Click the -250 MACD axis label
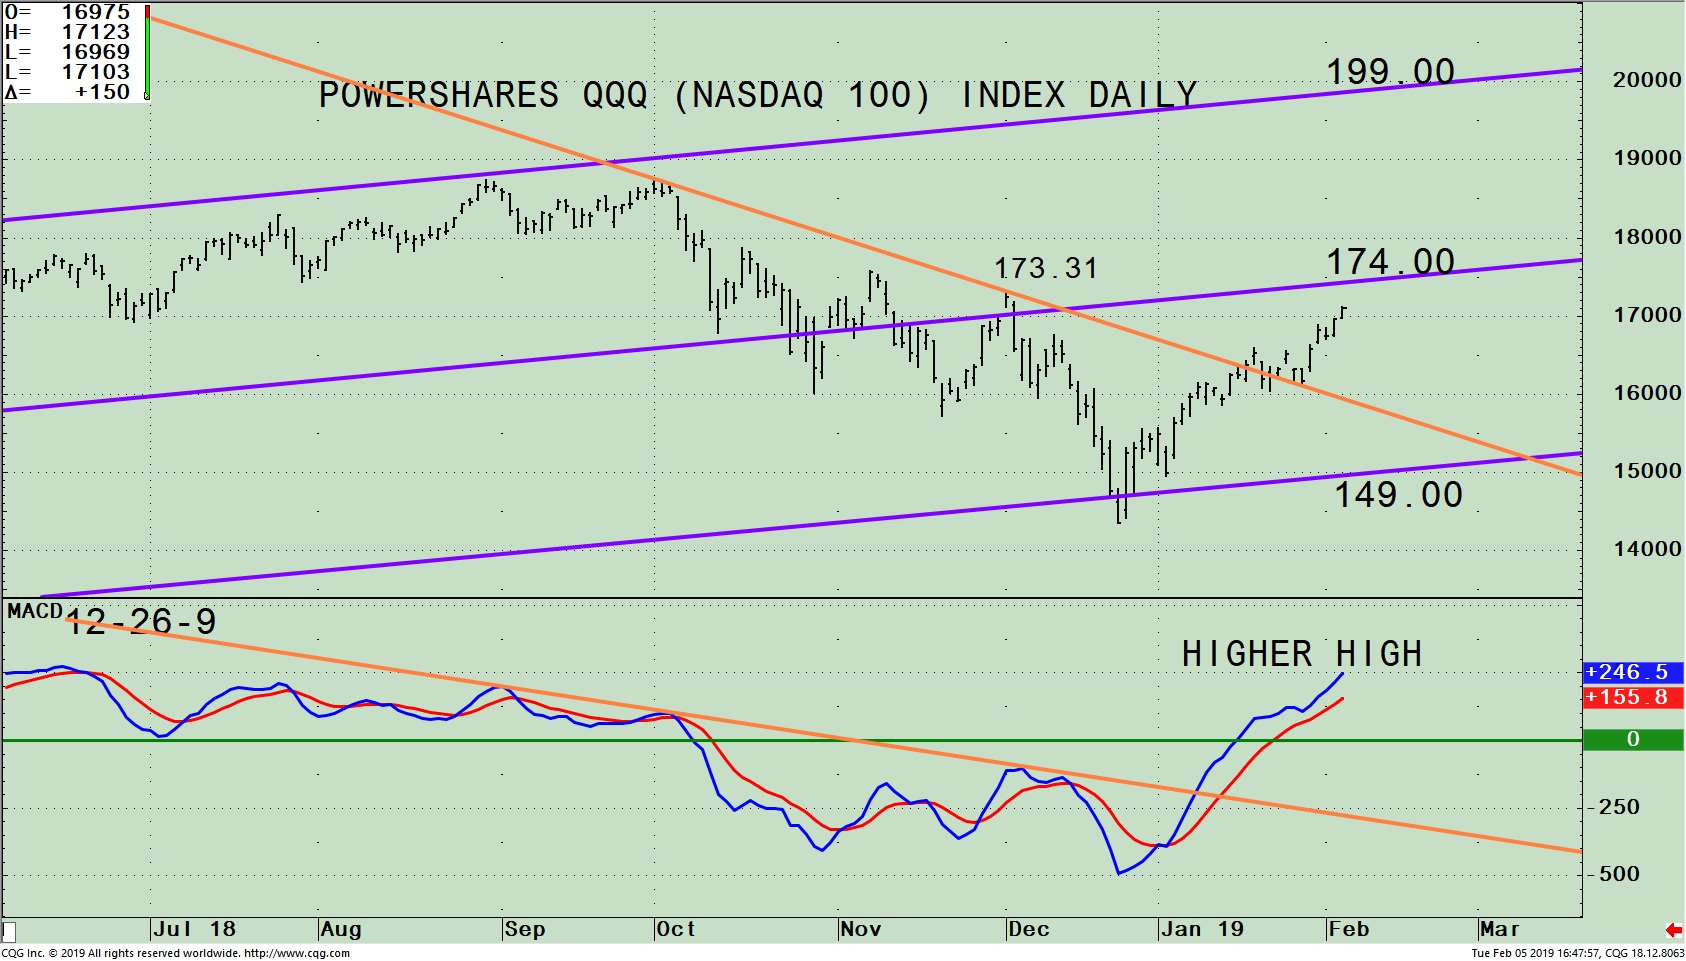This screenshot has height=961, width=1686. 1614,807
